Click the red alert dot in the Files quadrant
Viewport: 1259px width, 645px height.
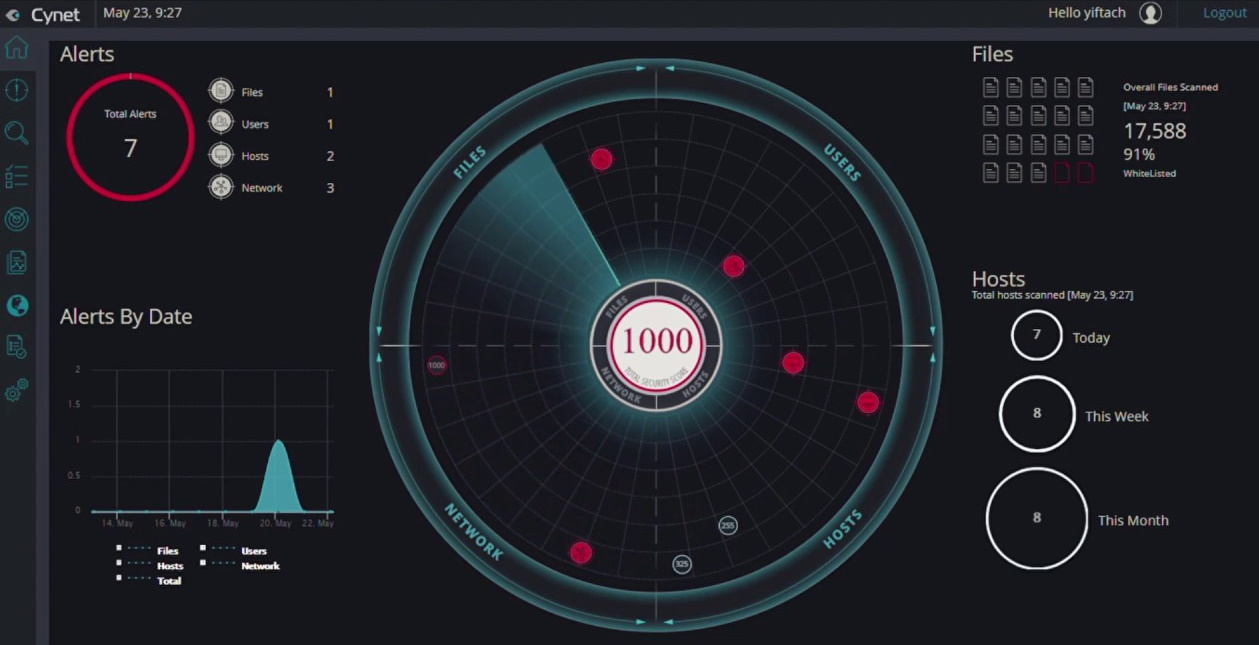(601, 159)
